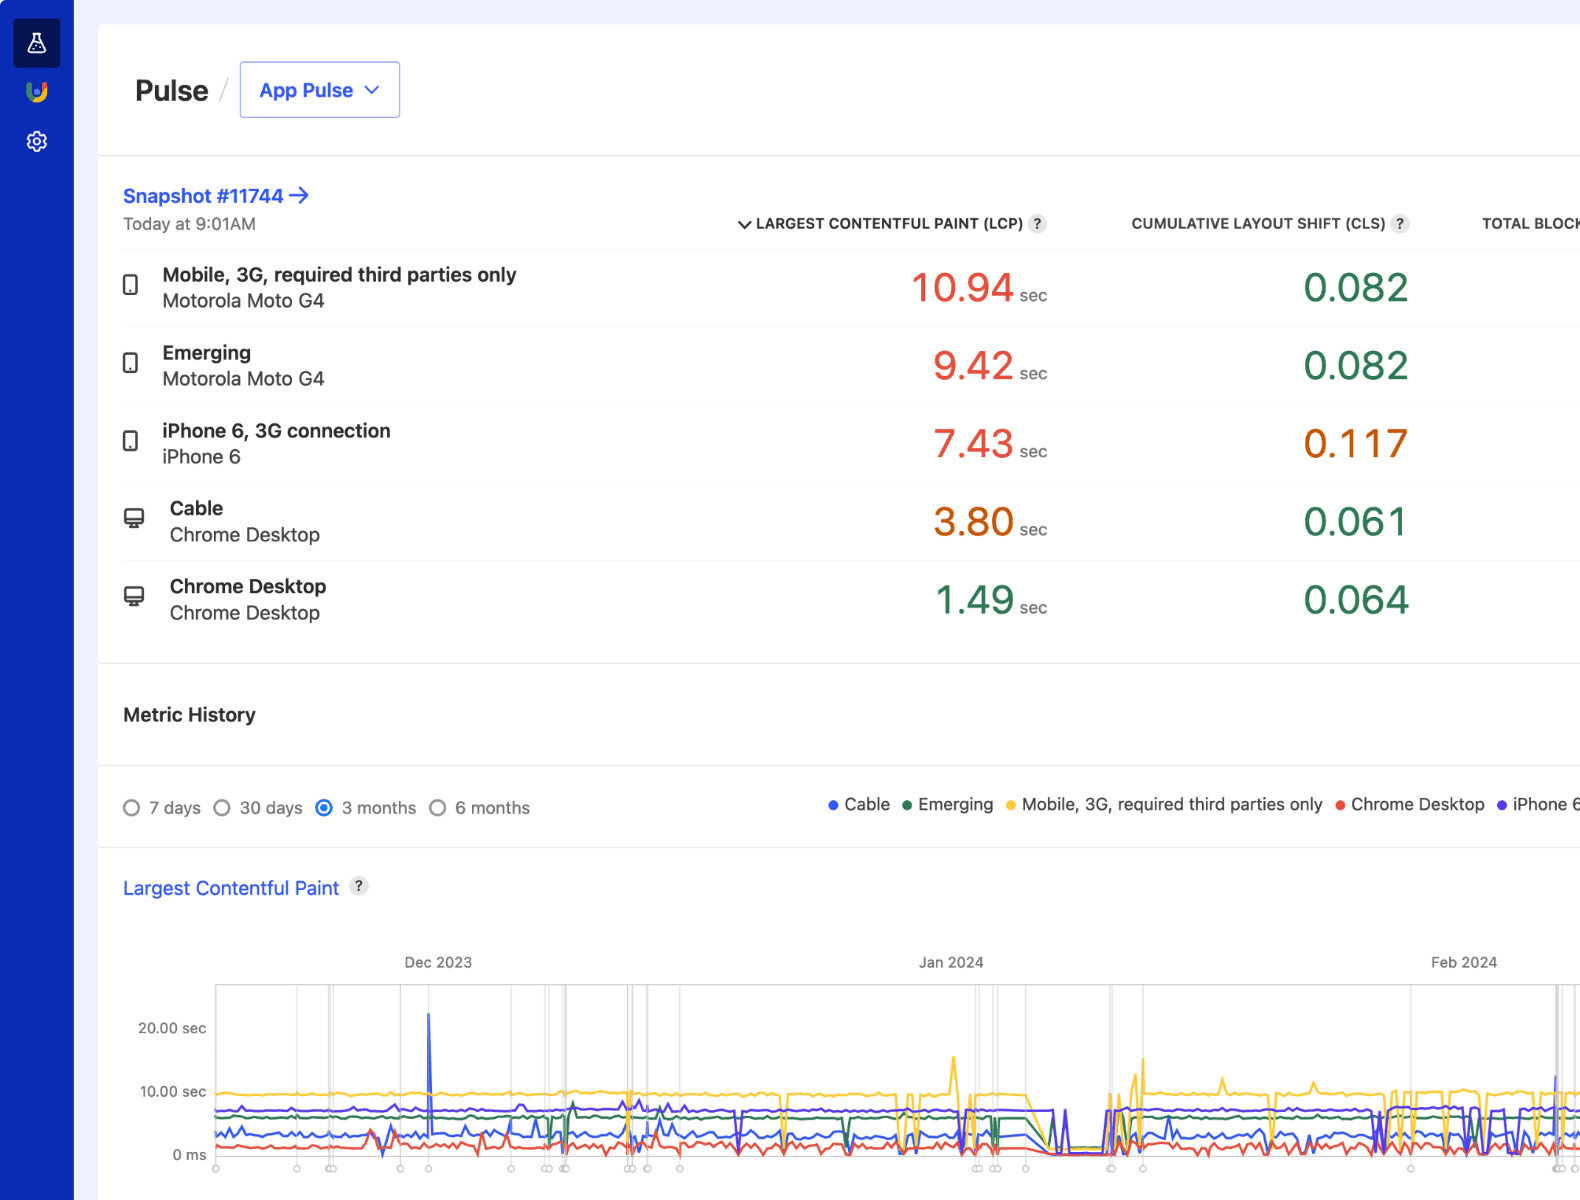The height and width of the screenshot is (1200, 1580).
Task: Open settings gear in the sidebar
Action: pos(37,141)
